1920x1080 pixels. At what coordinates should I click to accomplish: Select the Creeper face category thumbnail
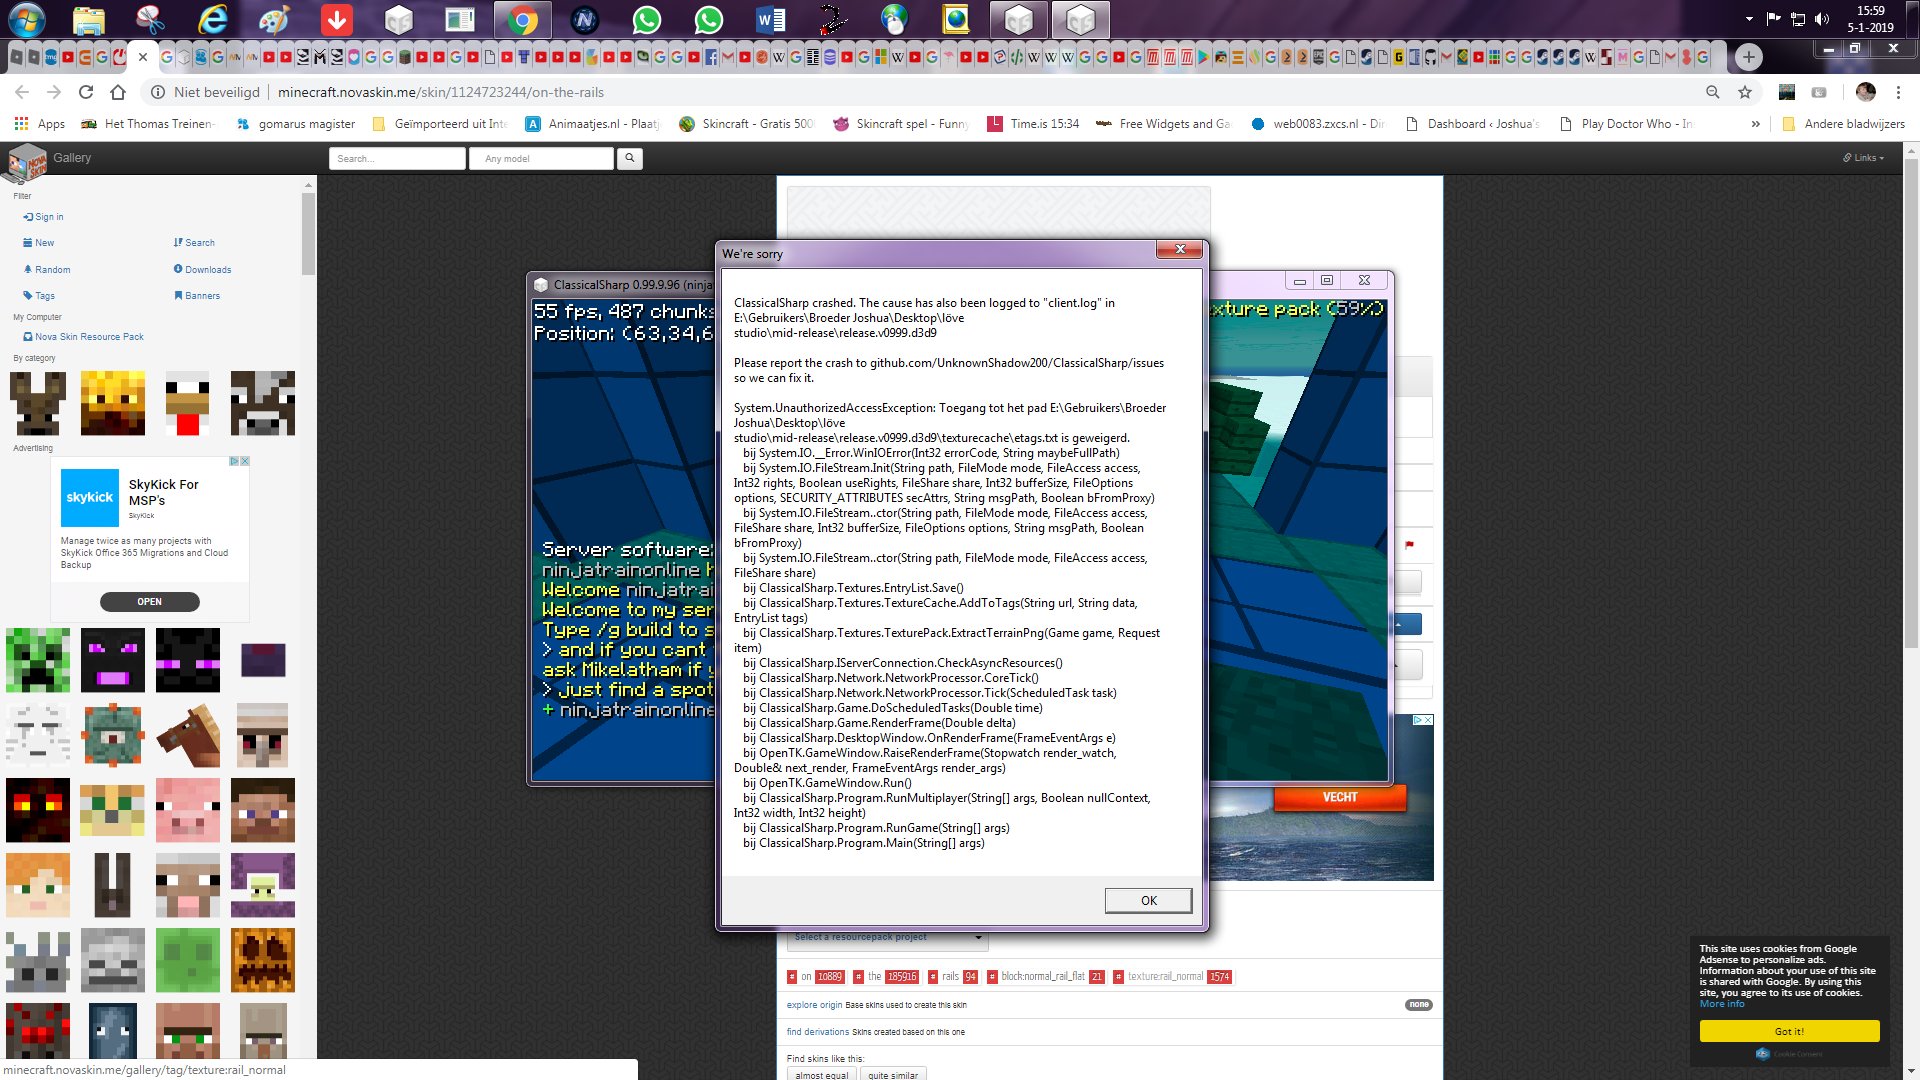click(38, 660)
